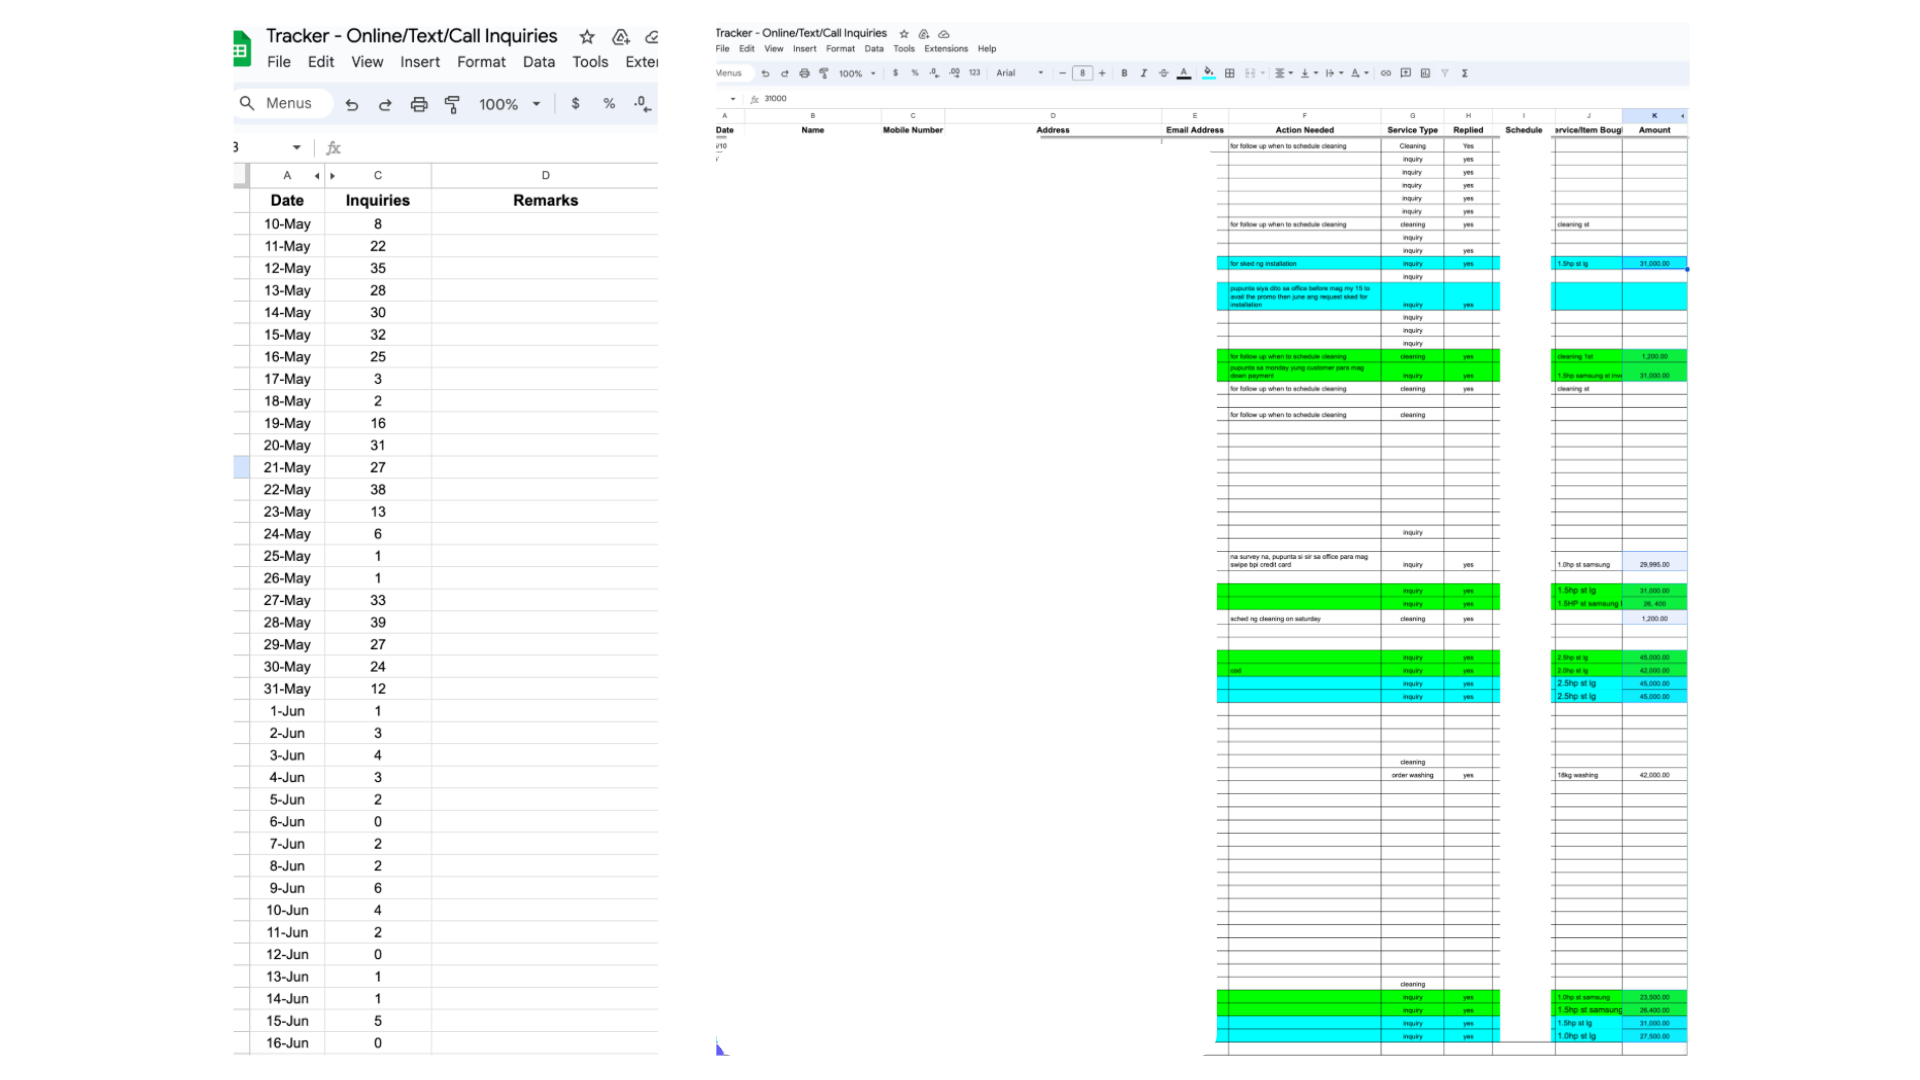The height and width of the screenshot is (1080, 1920).
Task: Apply currency format to selected cell
Action: 893,73
